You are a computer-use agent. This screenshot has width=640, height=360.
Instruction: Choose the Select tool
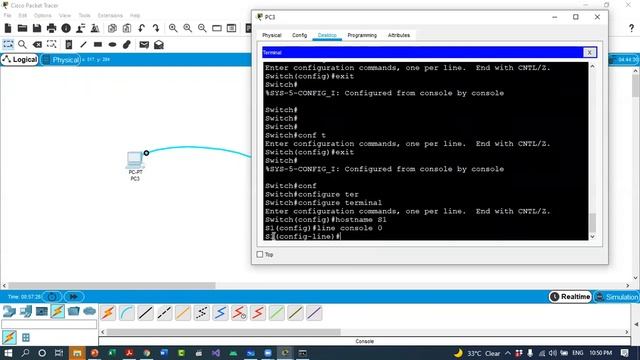(8, 44)
